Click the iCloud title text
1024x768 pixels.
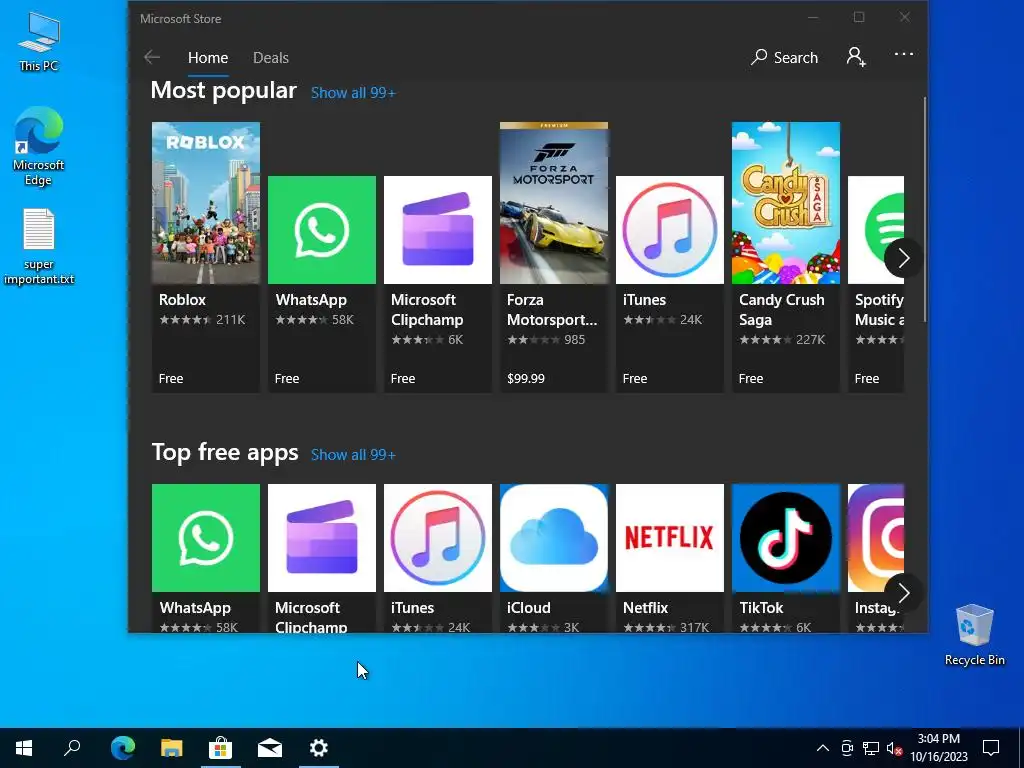528,608
